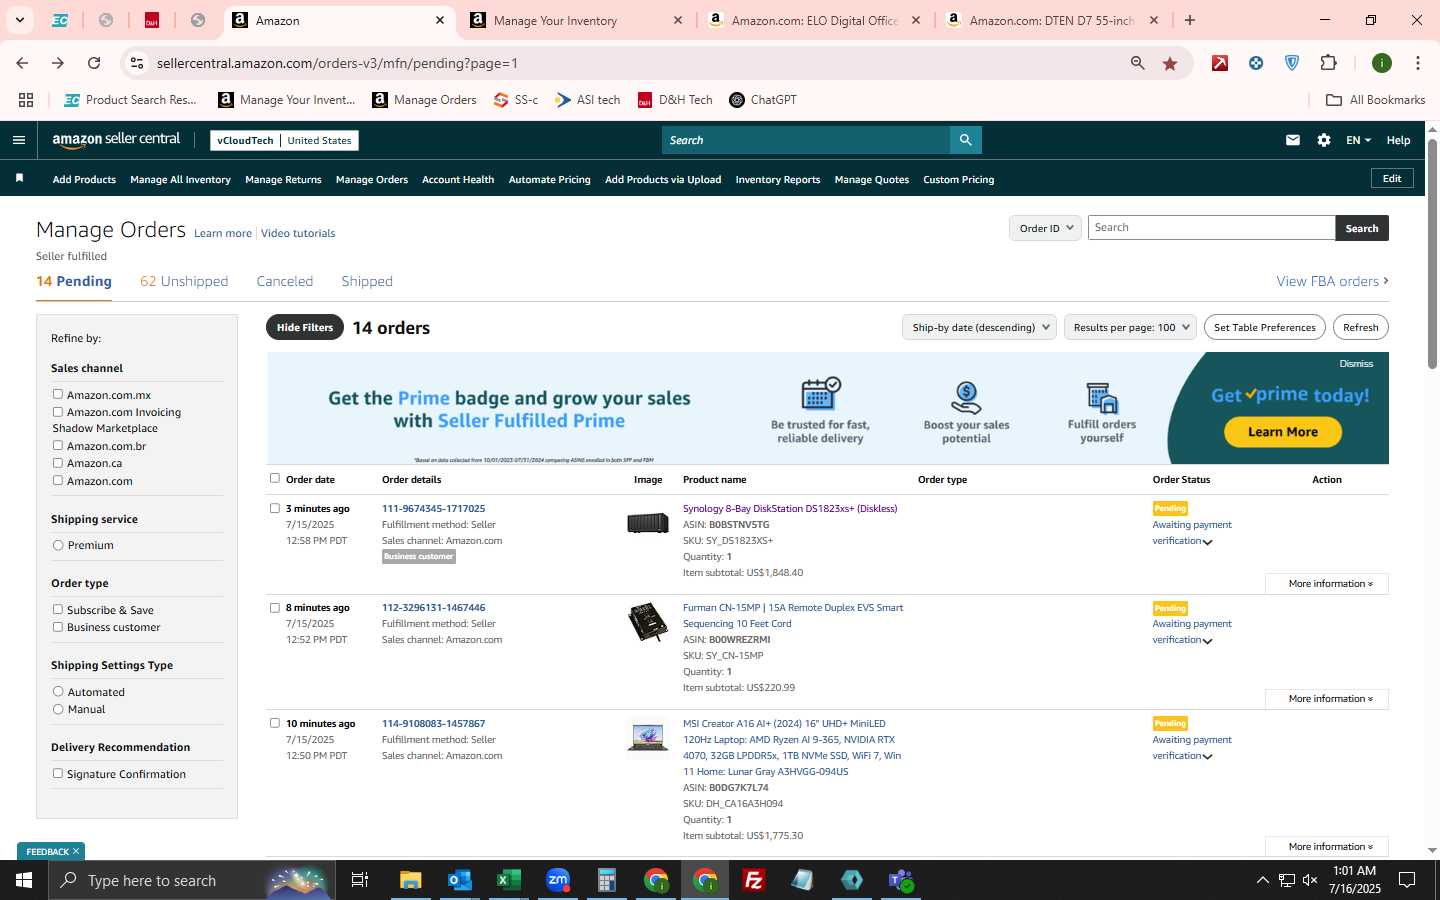Open the Order ID search type dropdown
Image resolution: width=1440 pixels, height=900 pixels.
pos(1045,228)
